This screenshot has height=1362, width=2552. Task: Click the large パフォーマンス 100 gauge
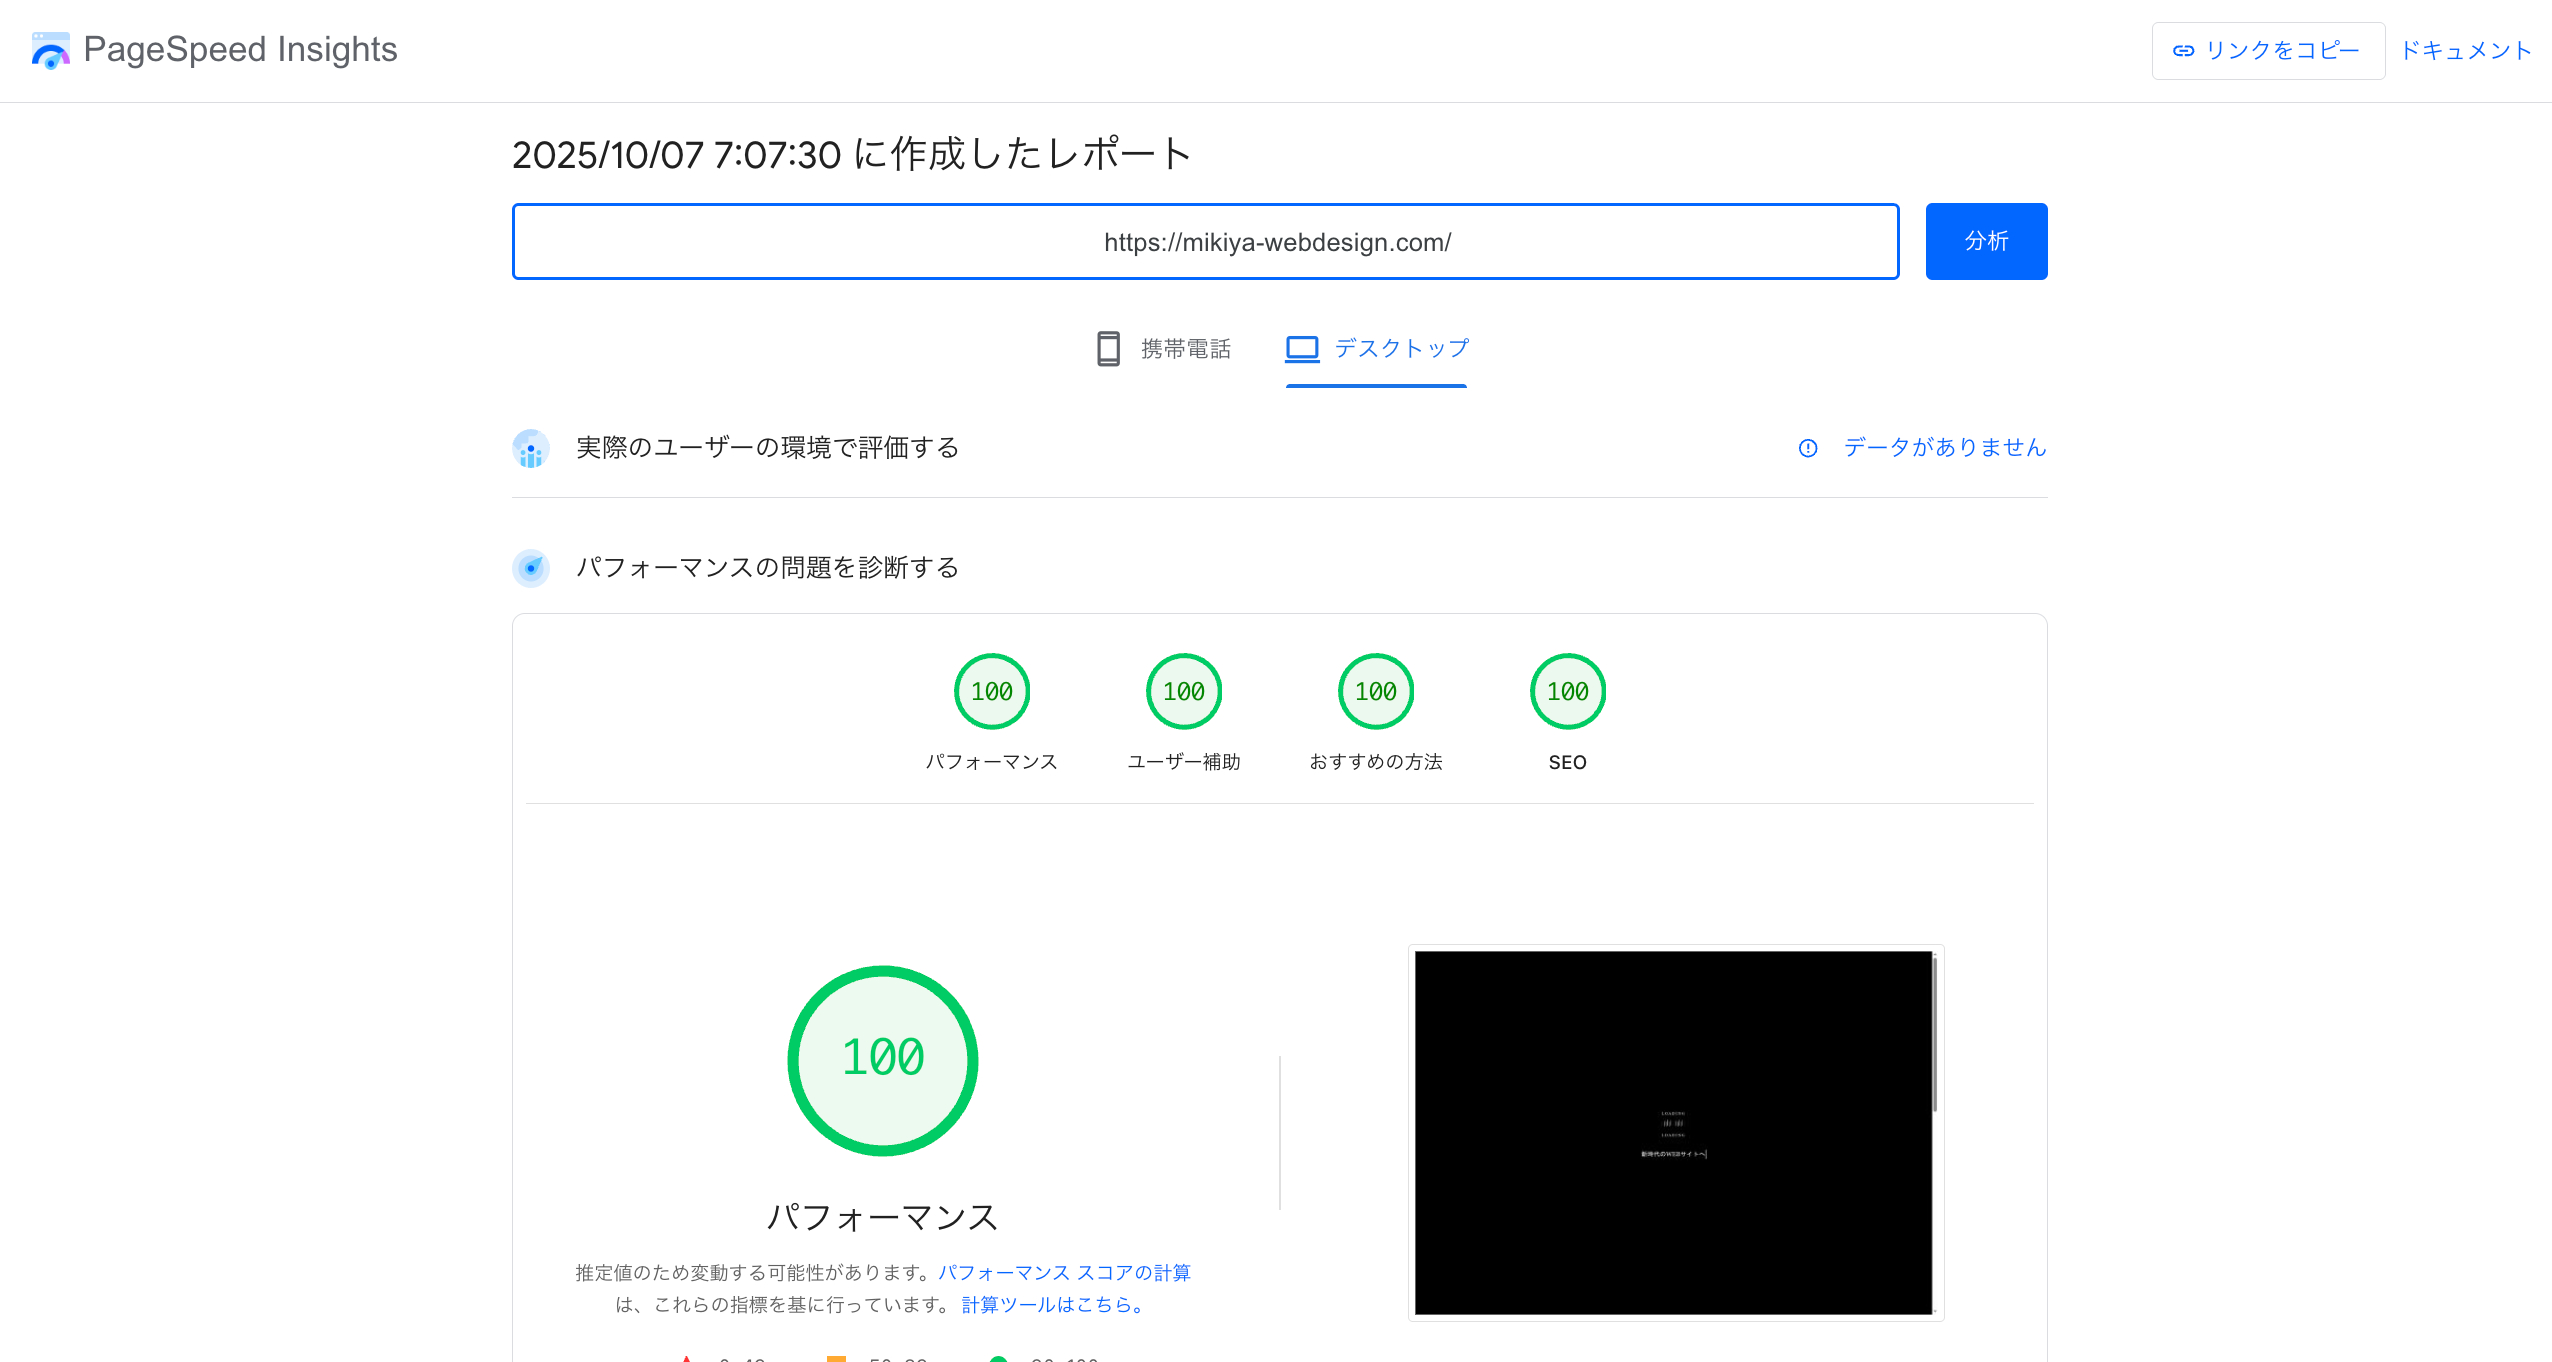tap(883, 1060)
